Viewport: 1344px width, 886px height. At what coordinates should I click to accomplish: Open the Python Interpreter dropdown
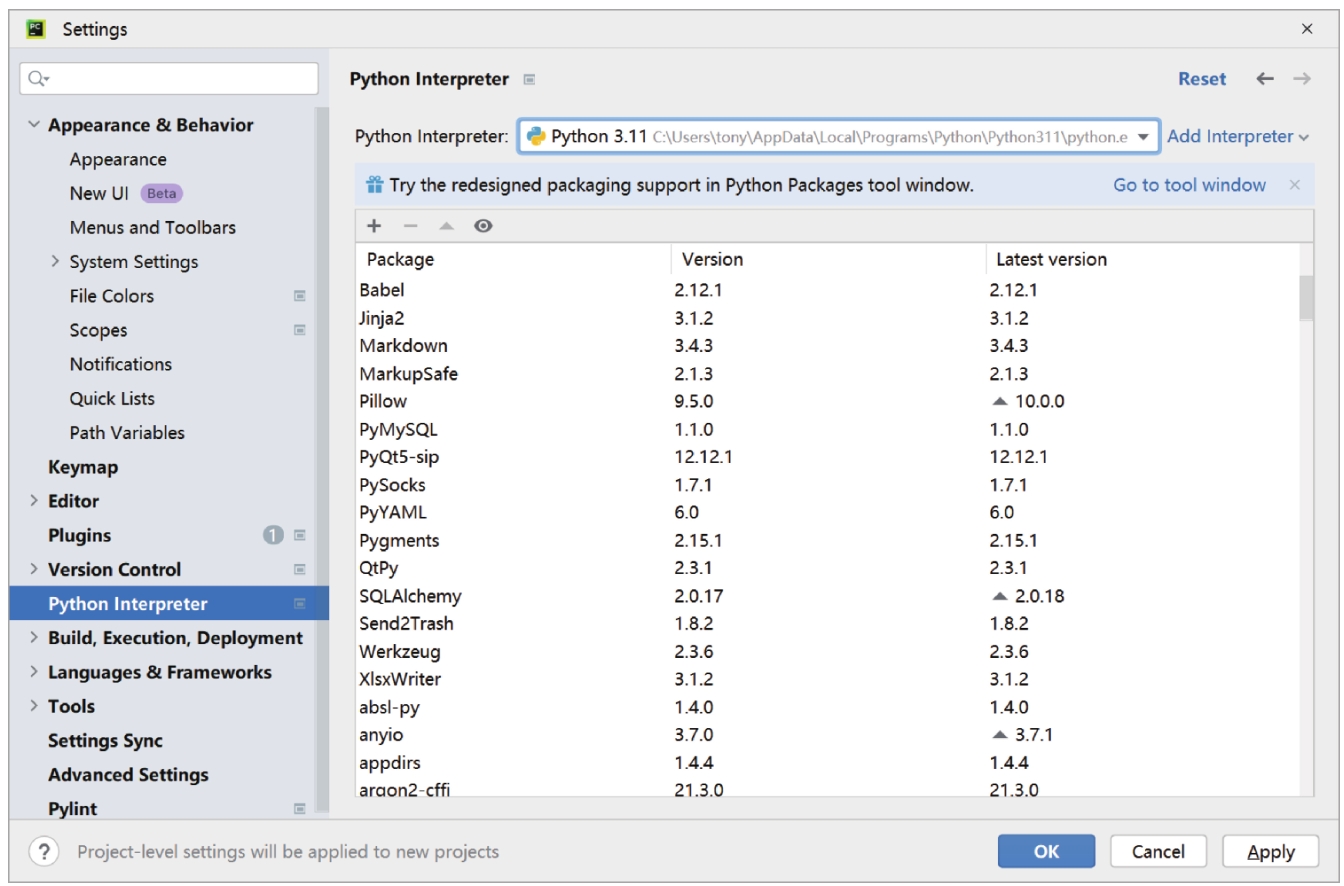coord(1144,137)
